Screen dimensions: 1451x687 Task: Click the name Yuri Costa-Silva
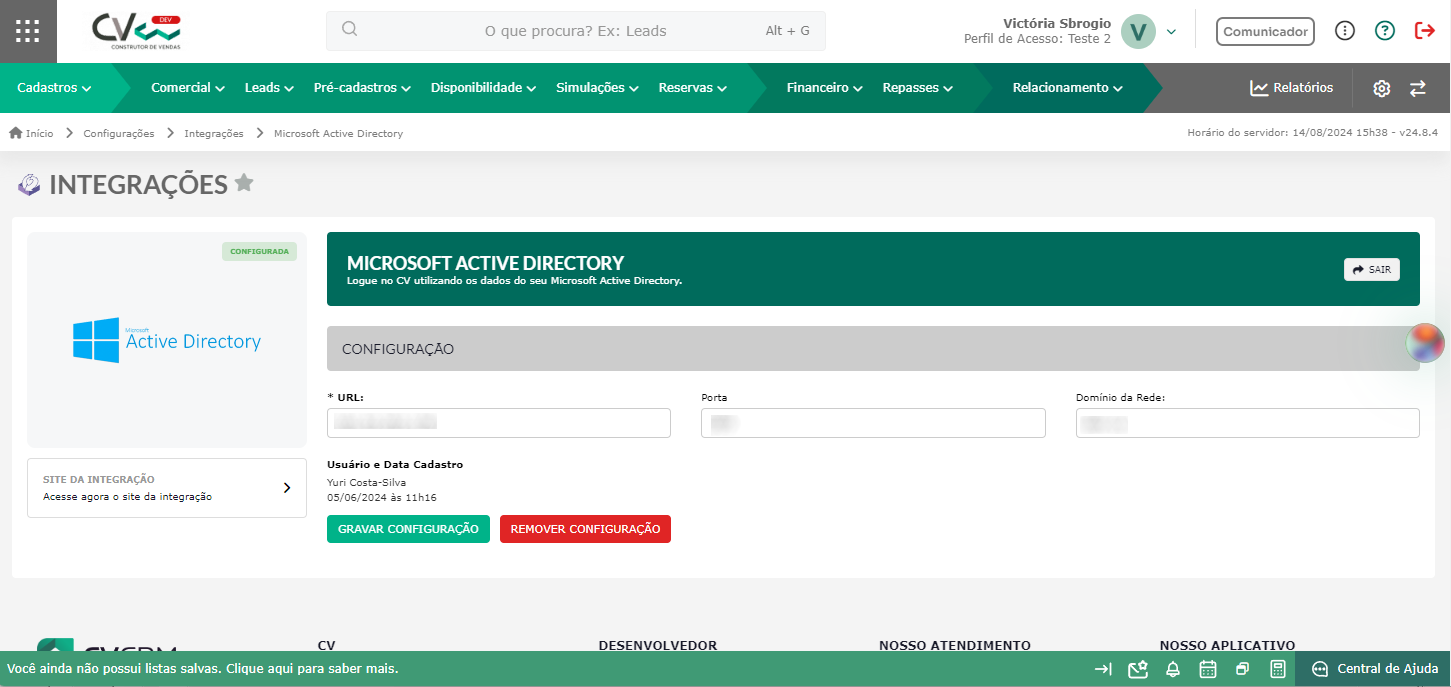pyautogui.click(x=367, y=482)
